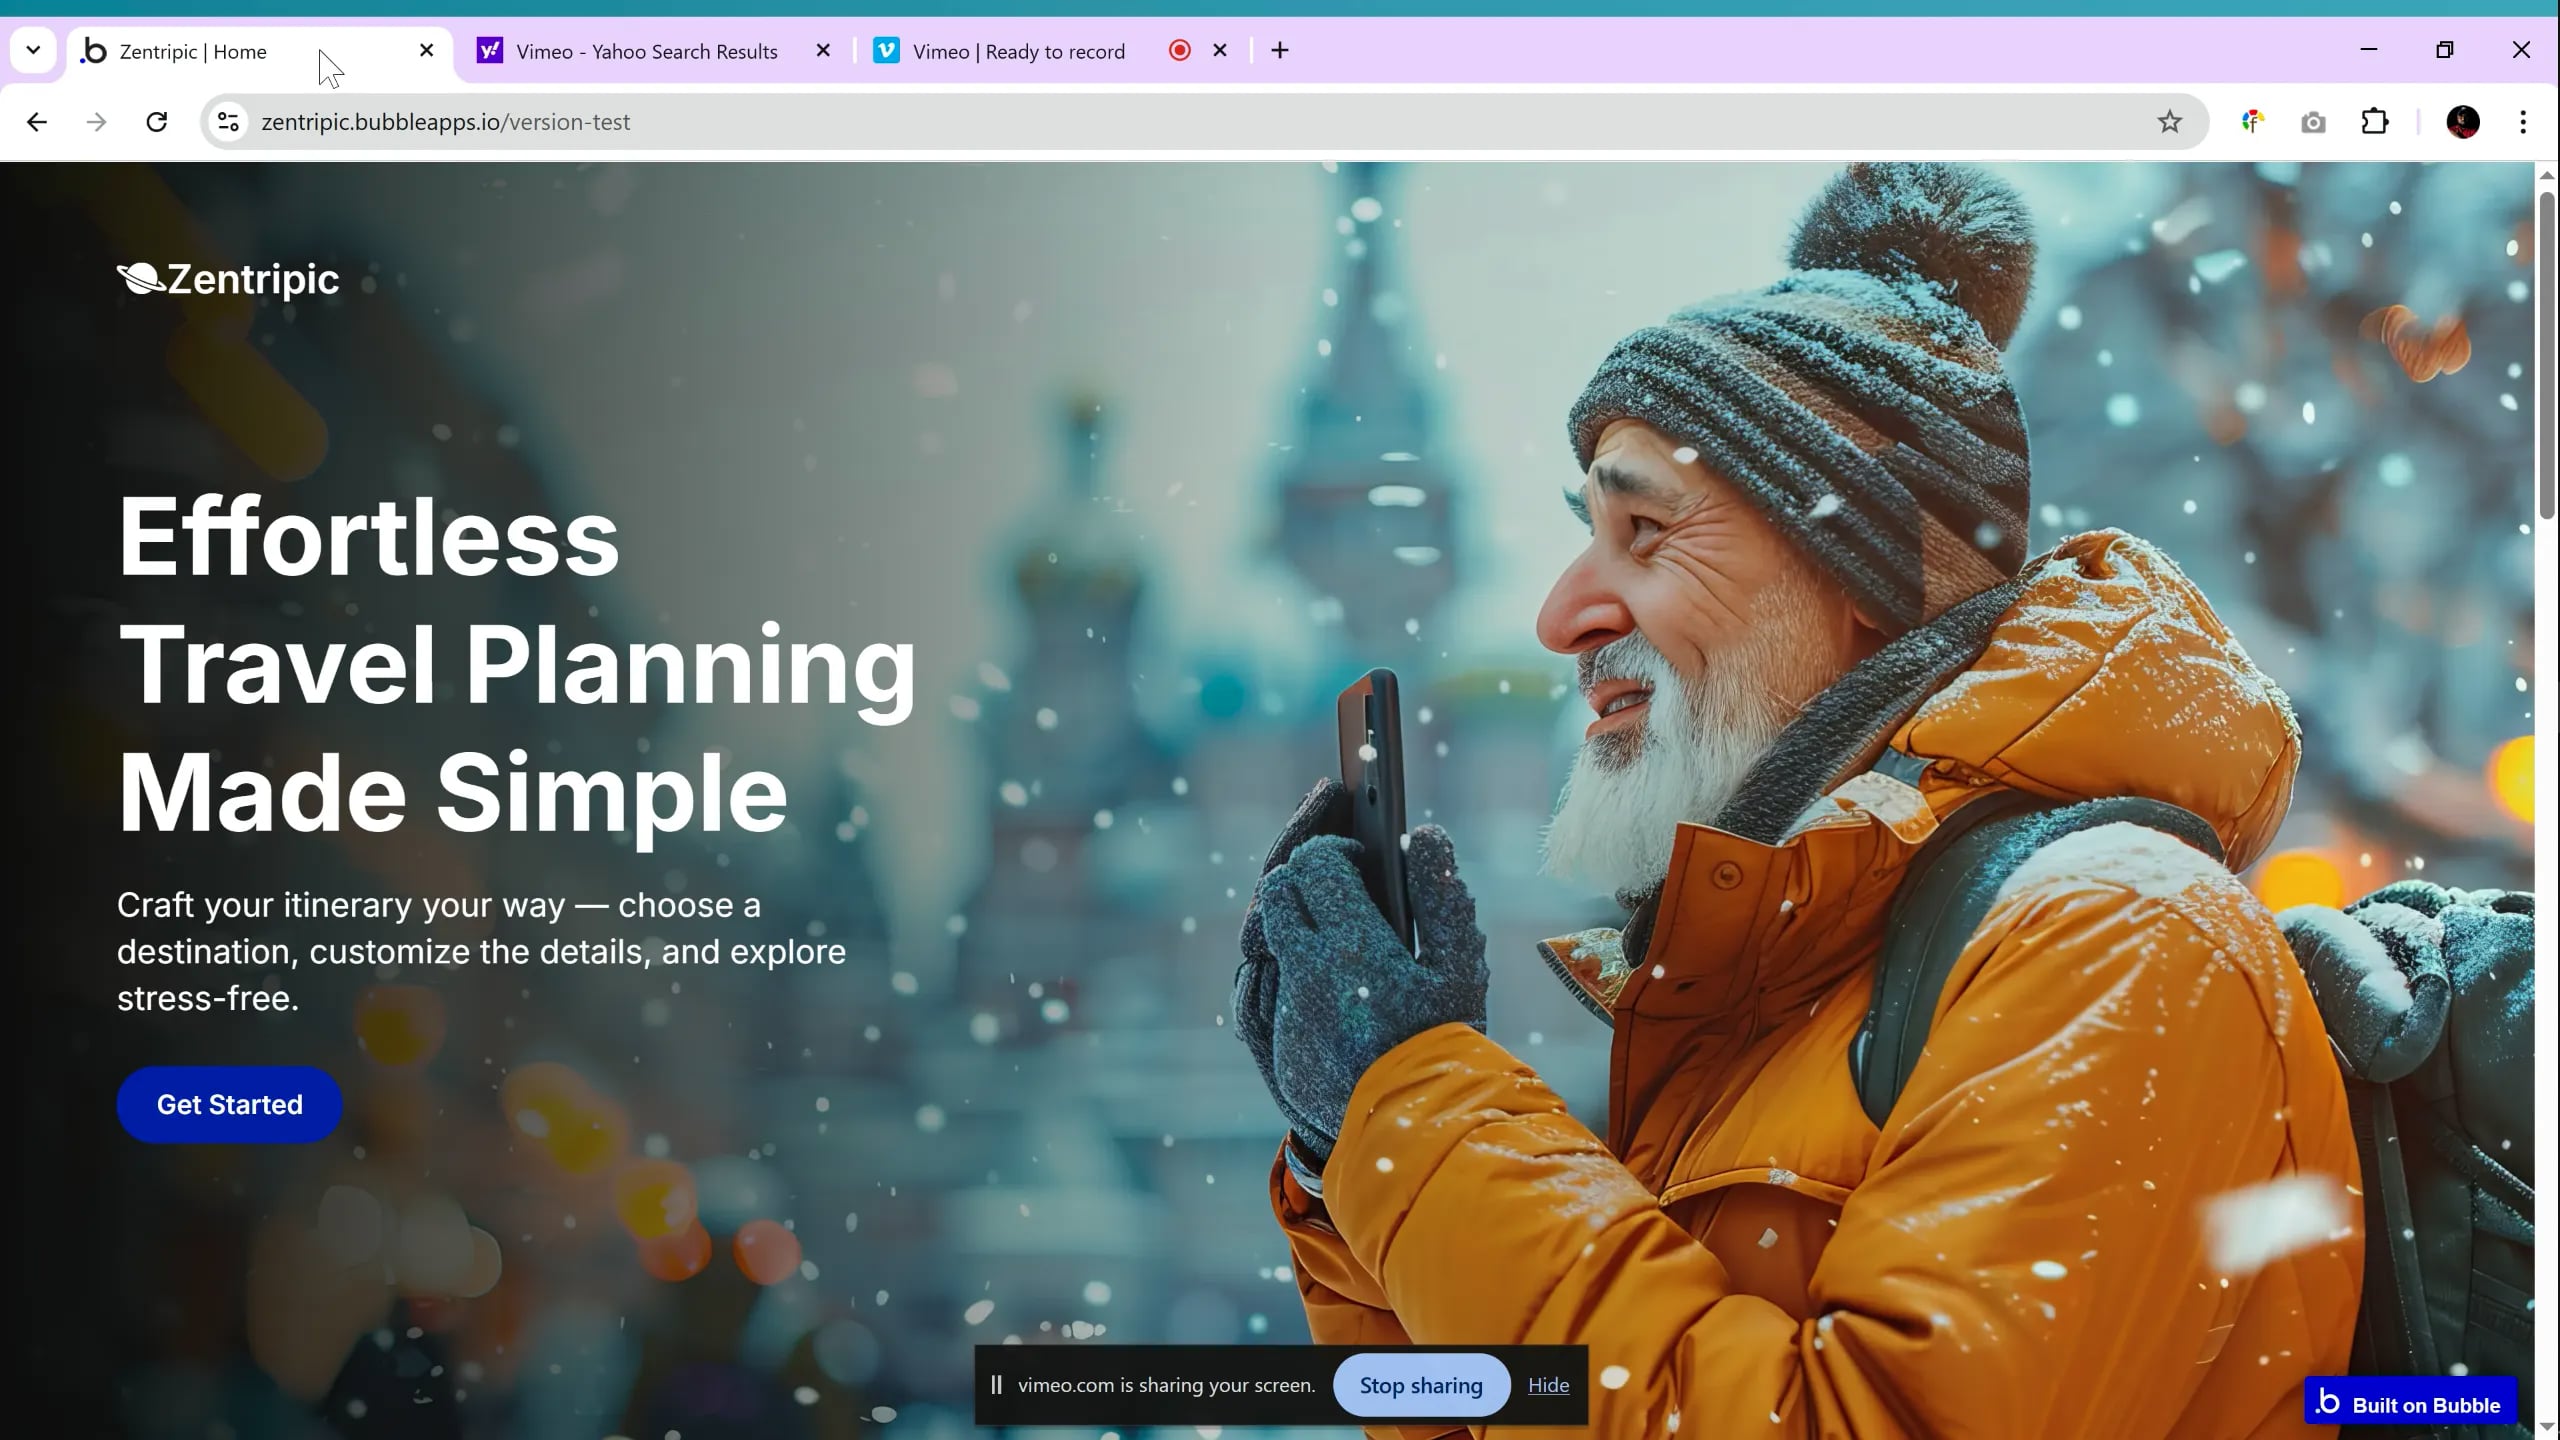Close the Yahoo Search Results tab
The image size is (2560, 1440).
point(823,50)
